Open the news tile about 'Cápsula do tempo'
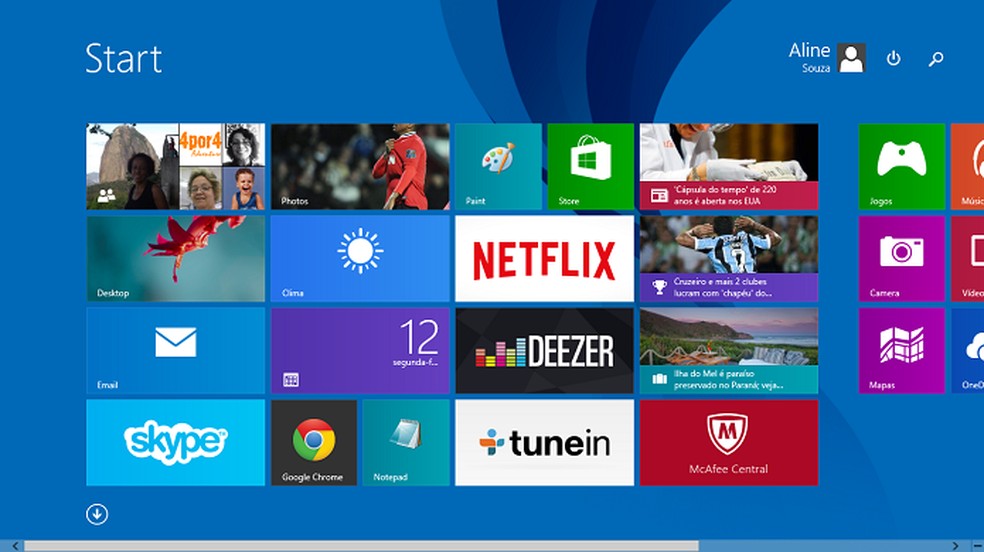984x552 pixels. 729,166
